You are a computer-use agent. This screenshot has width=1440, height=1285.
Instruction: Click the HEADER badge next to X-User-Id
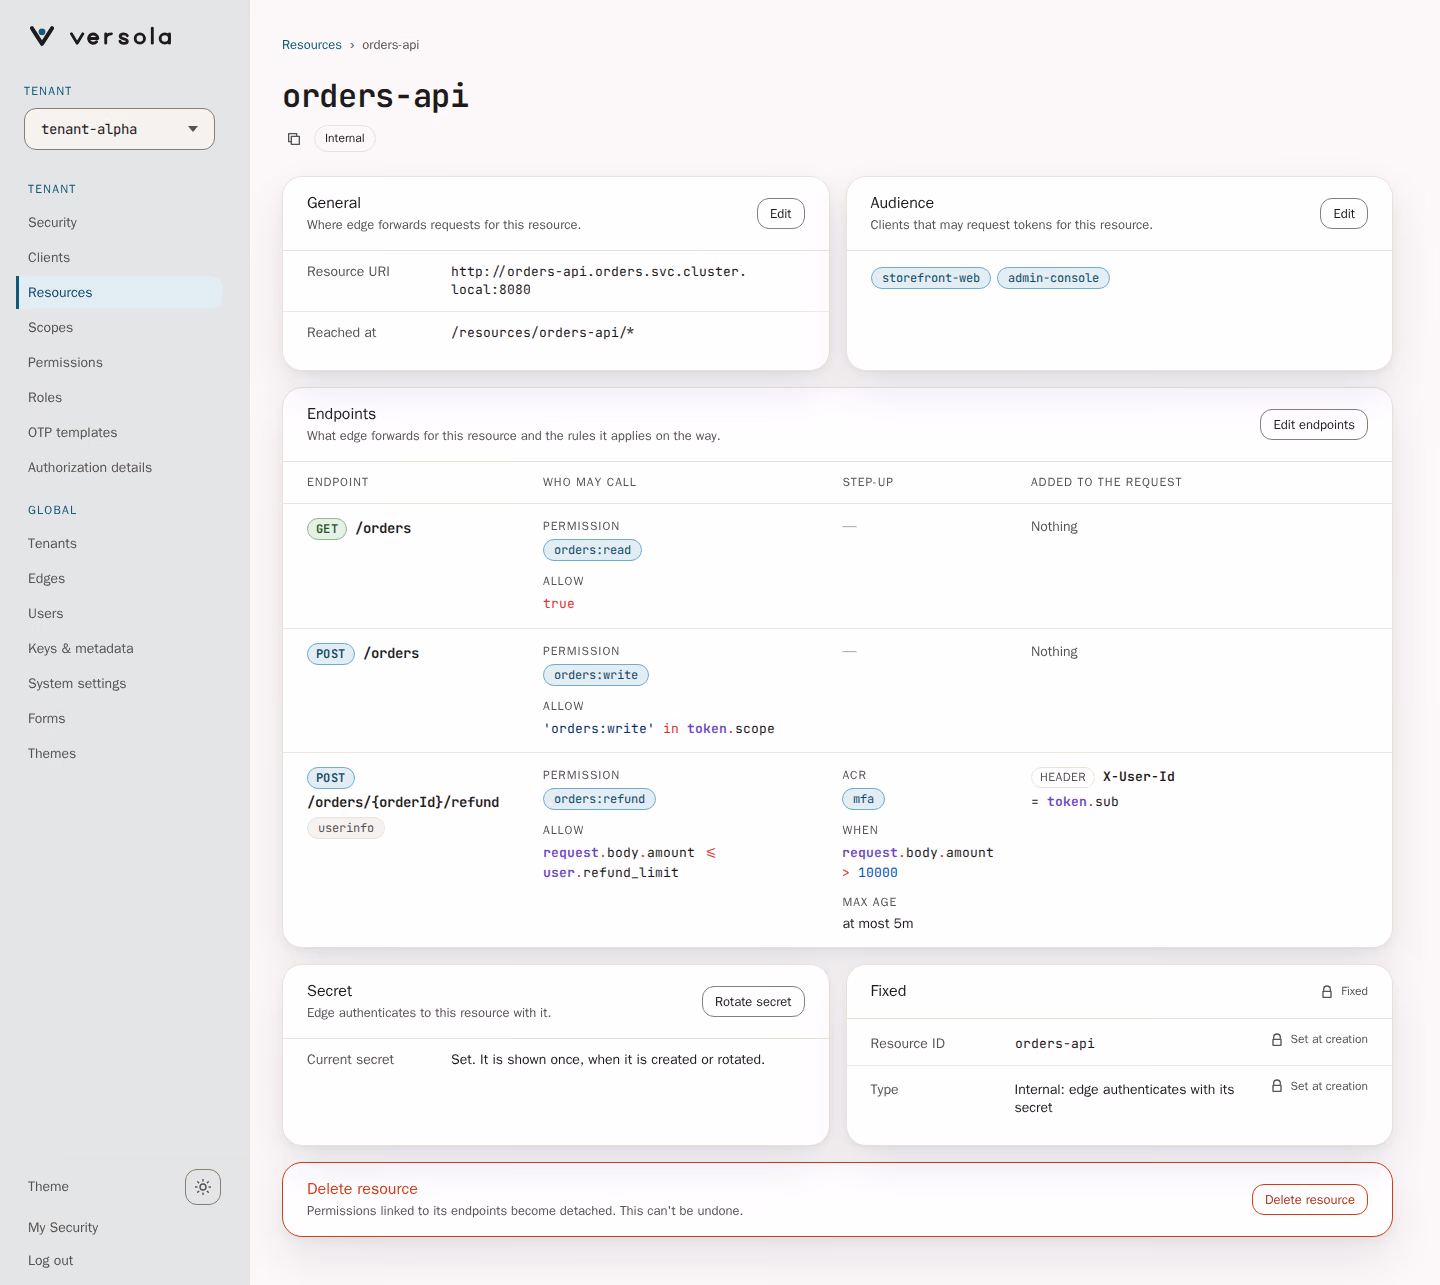coord(1062,777)
